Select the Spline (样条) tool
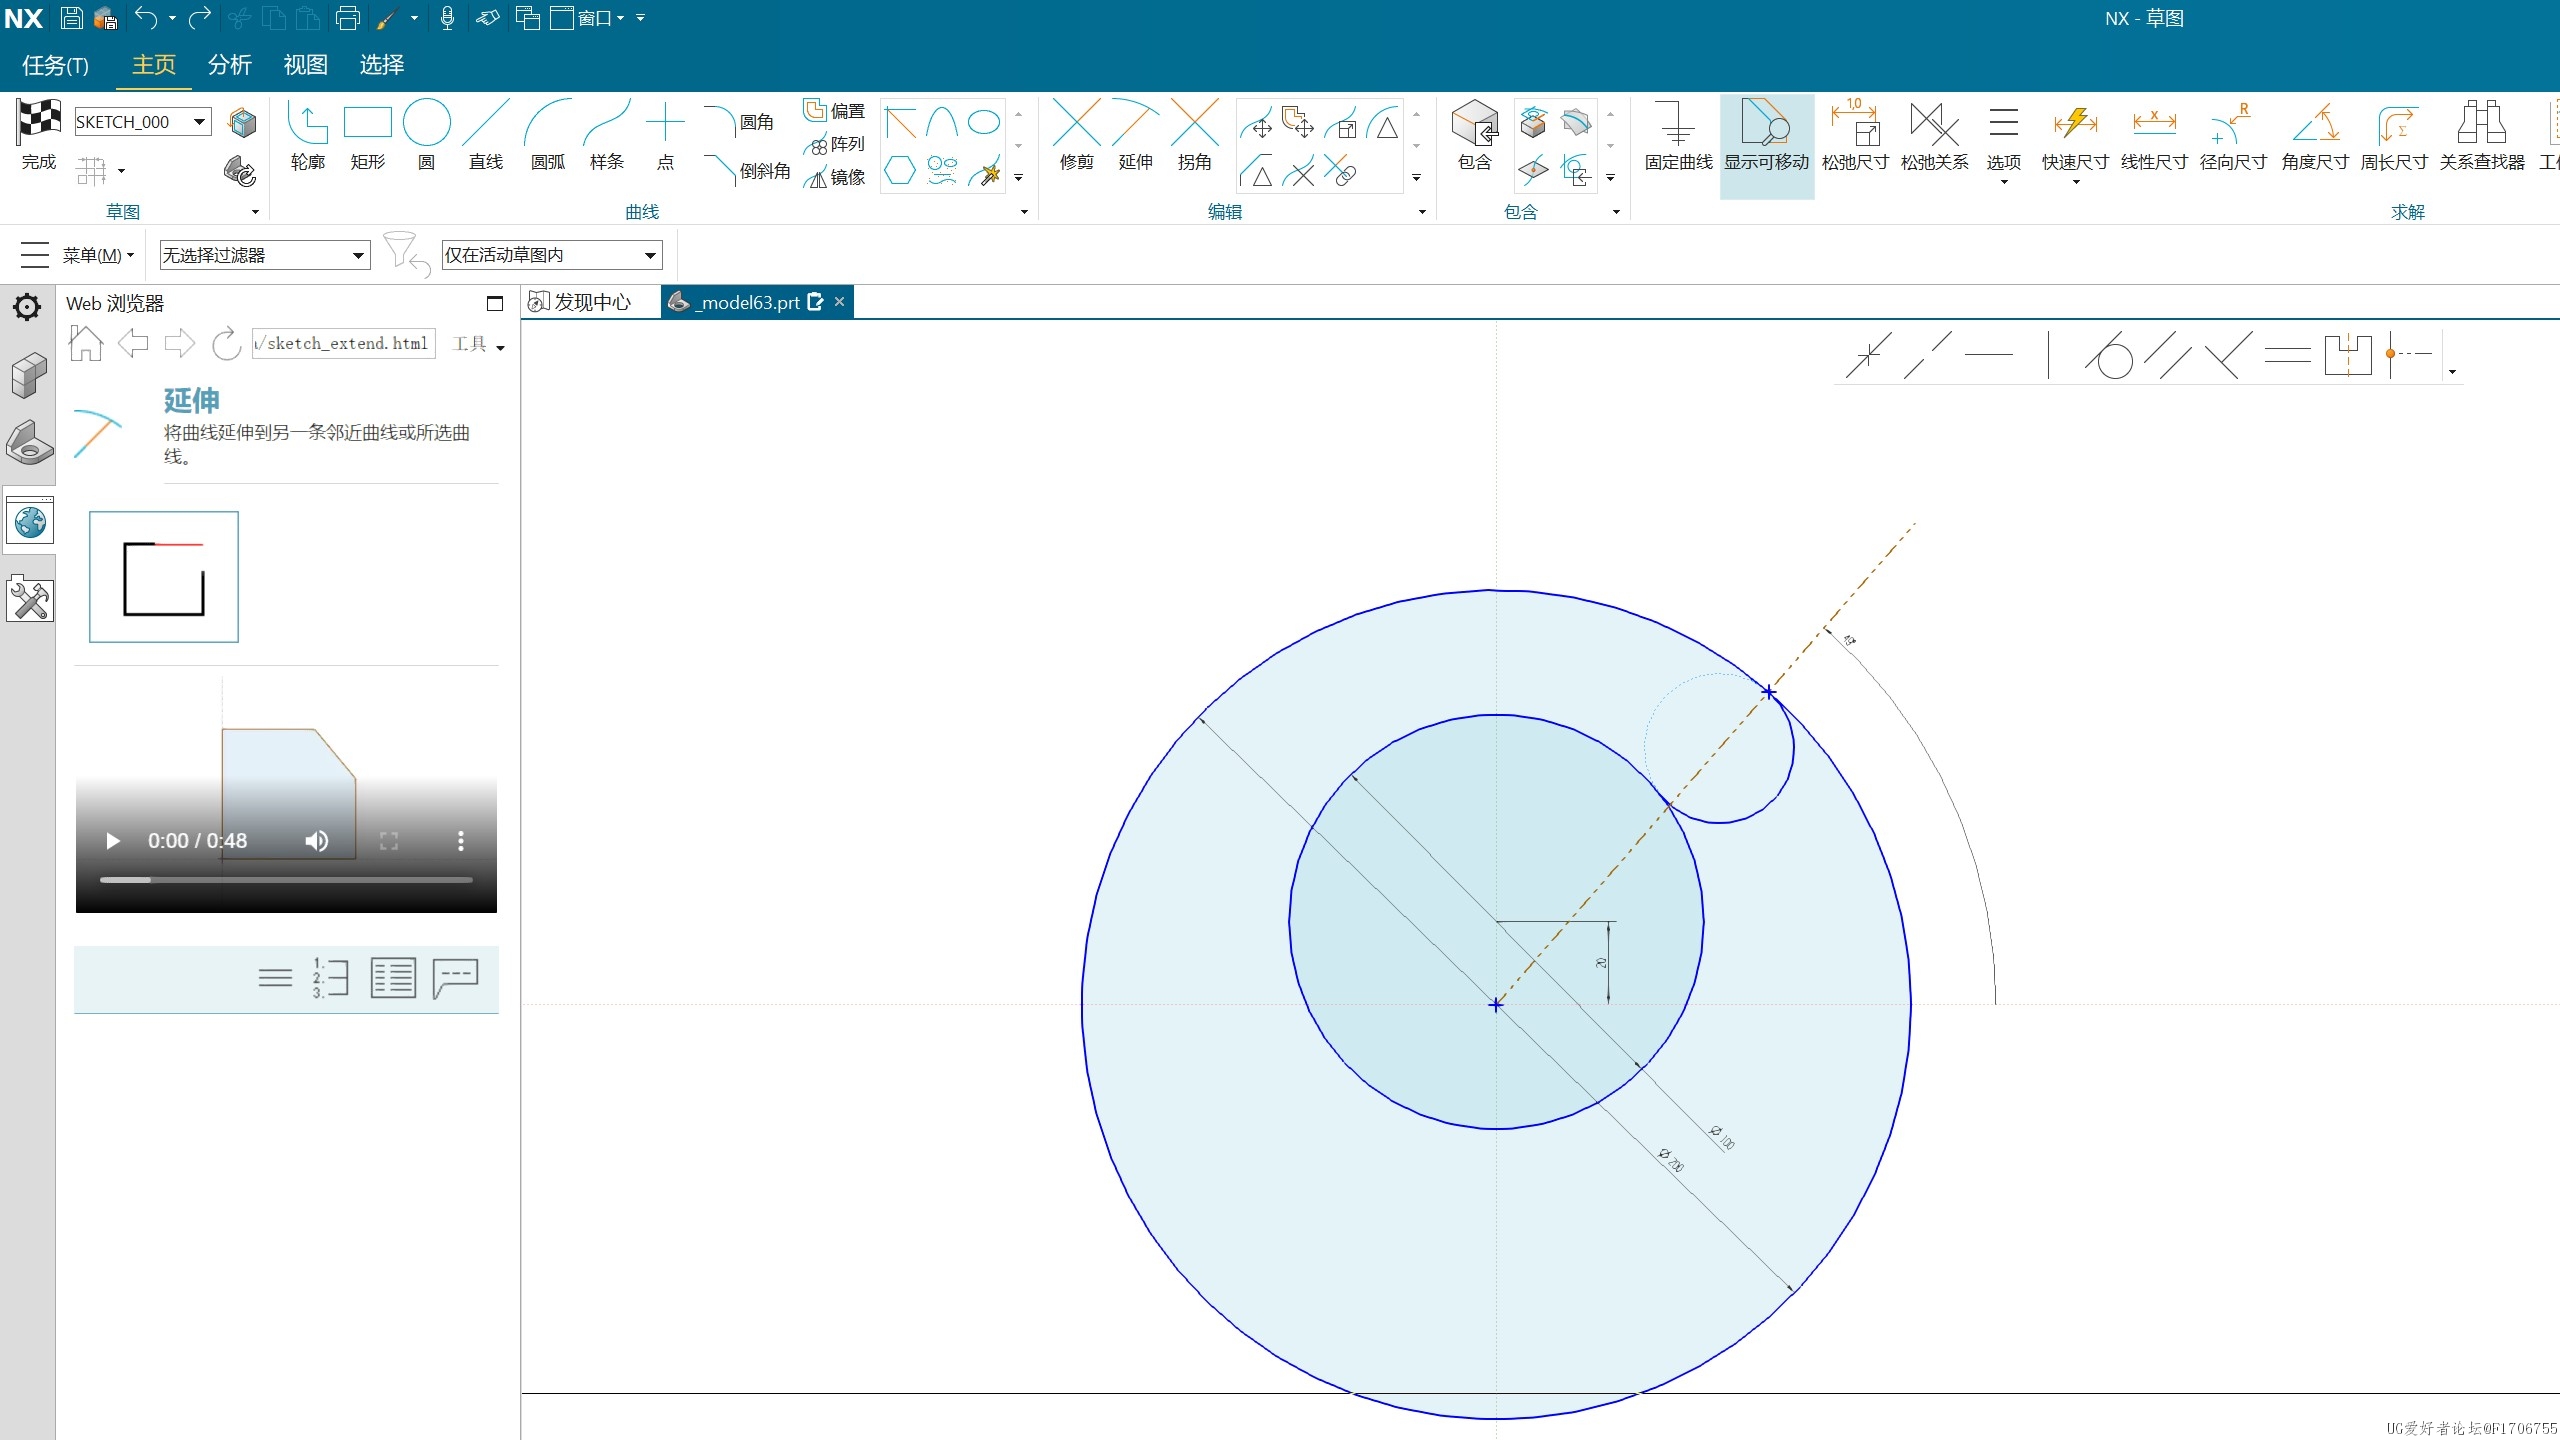 click(607, 135)
